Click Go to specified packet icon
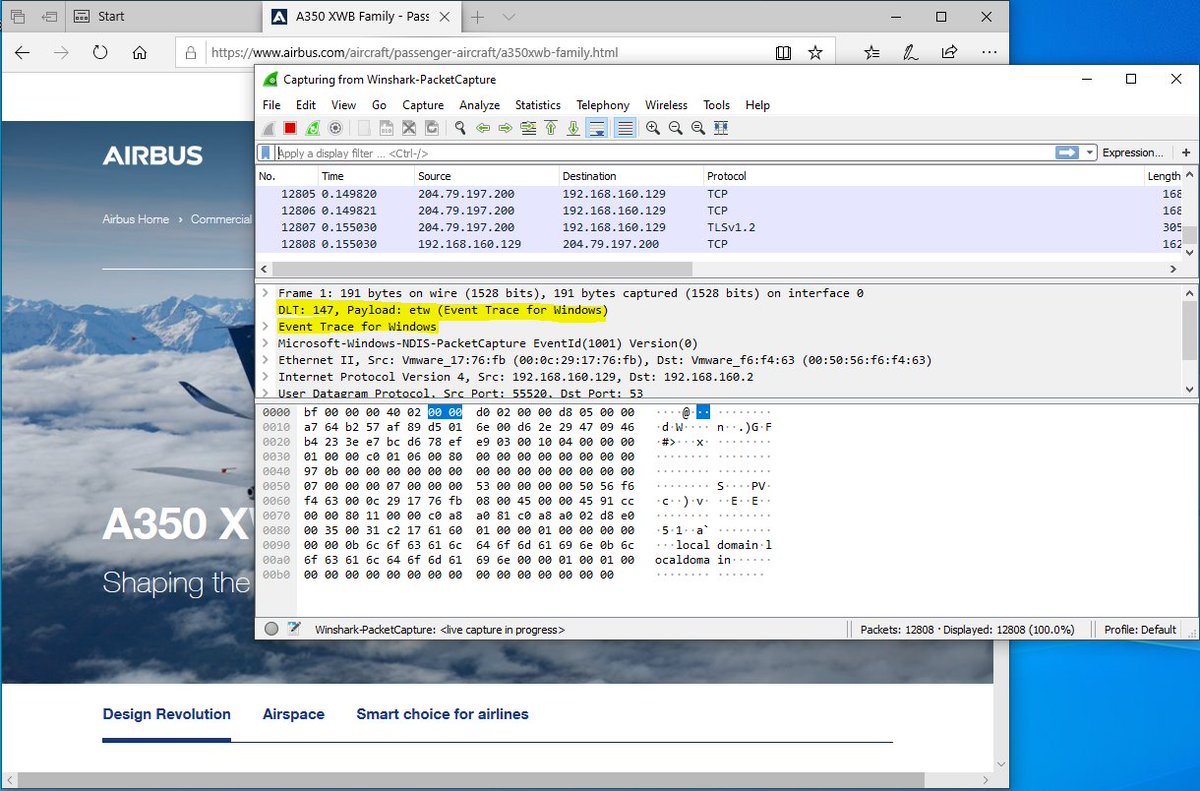This screenshot has height=791, width=1200. [x=528, y=128]
